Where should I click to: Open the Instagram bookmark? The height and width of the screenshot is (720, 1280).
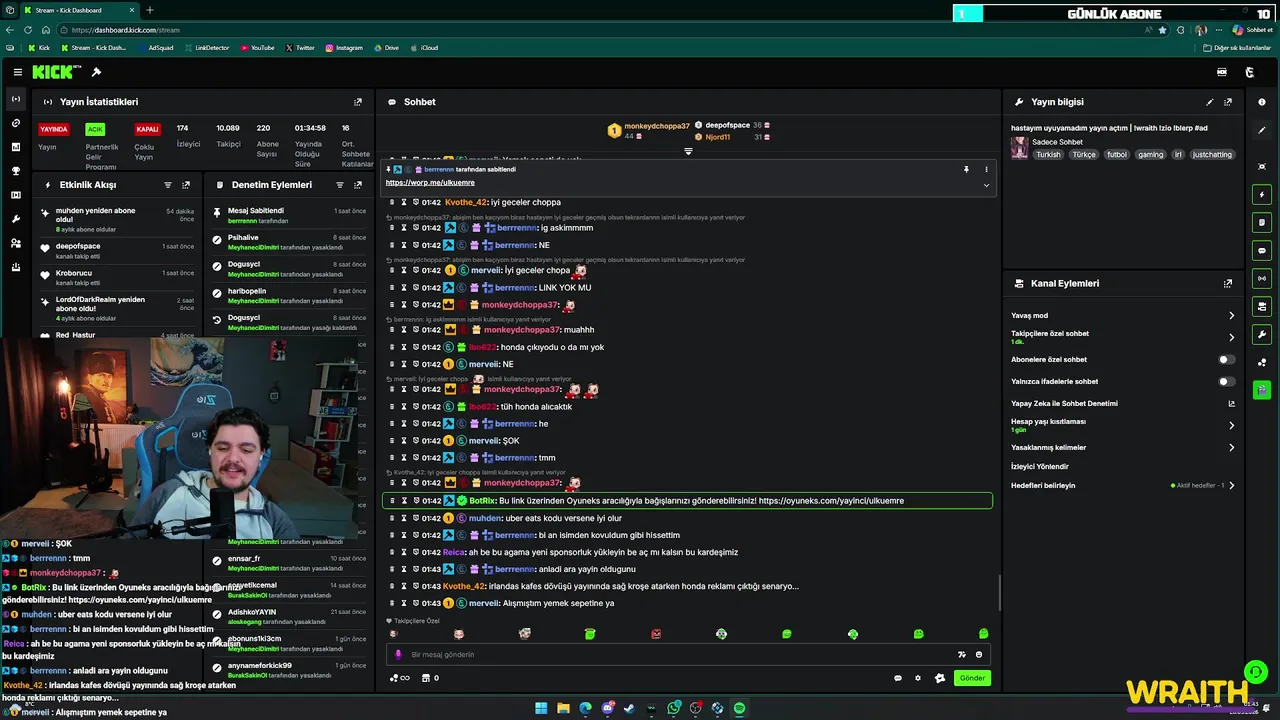pos(344,48)
